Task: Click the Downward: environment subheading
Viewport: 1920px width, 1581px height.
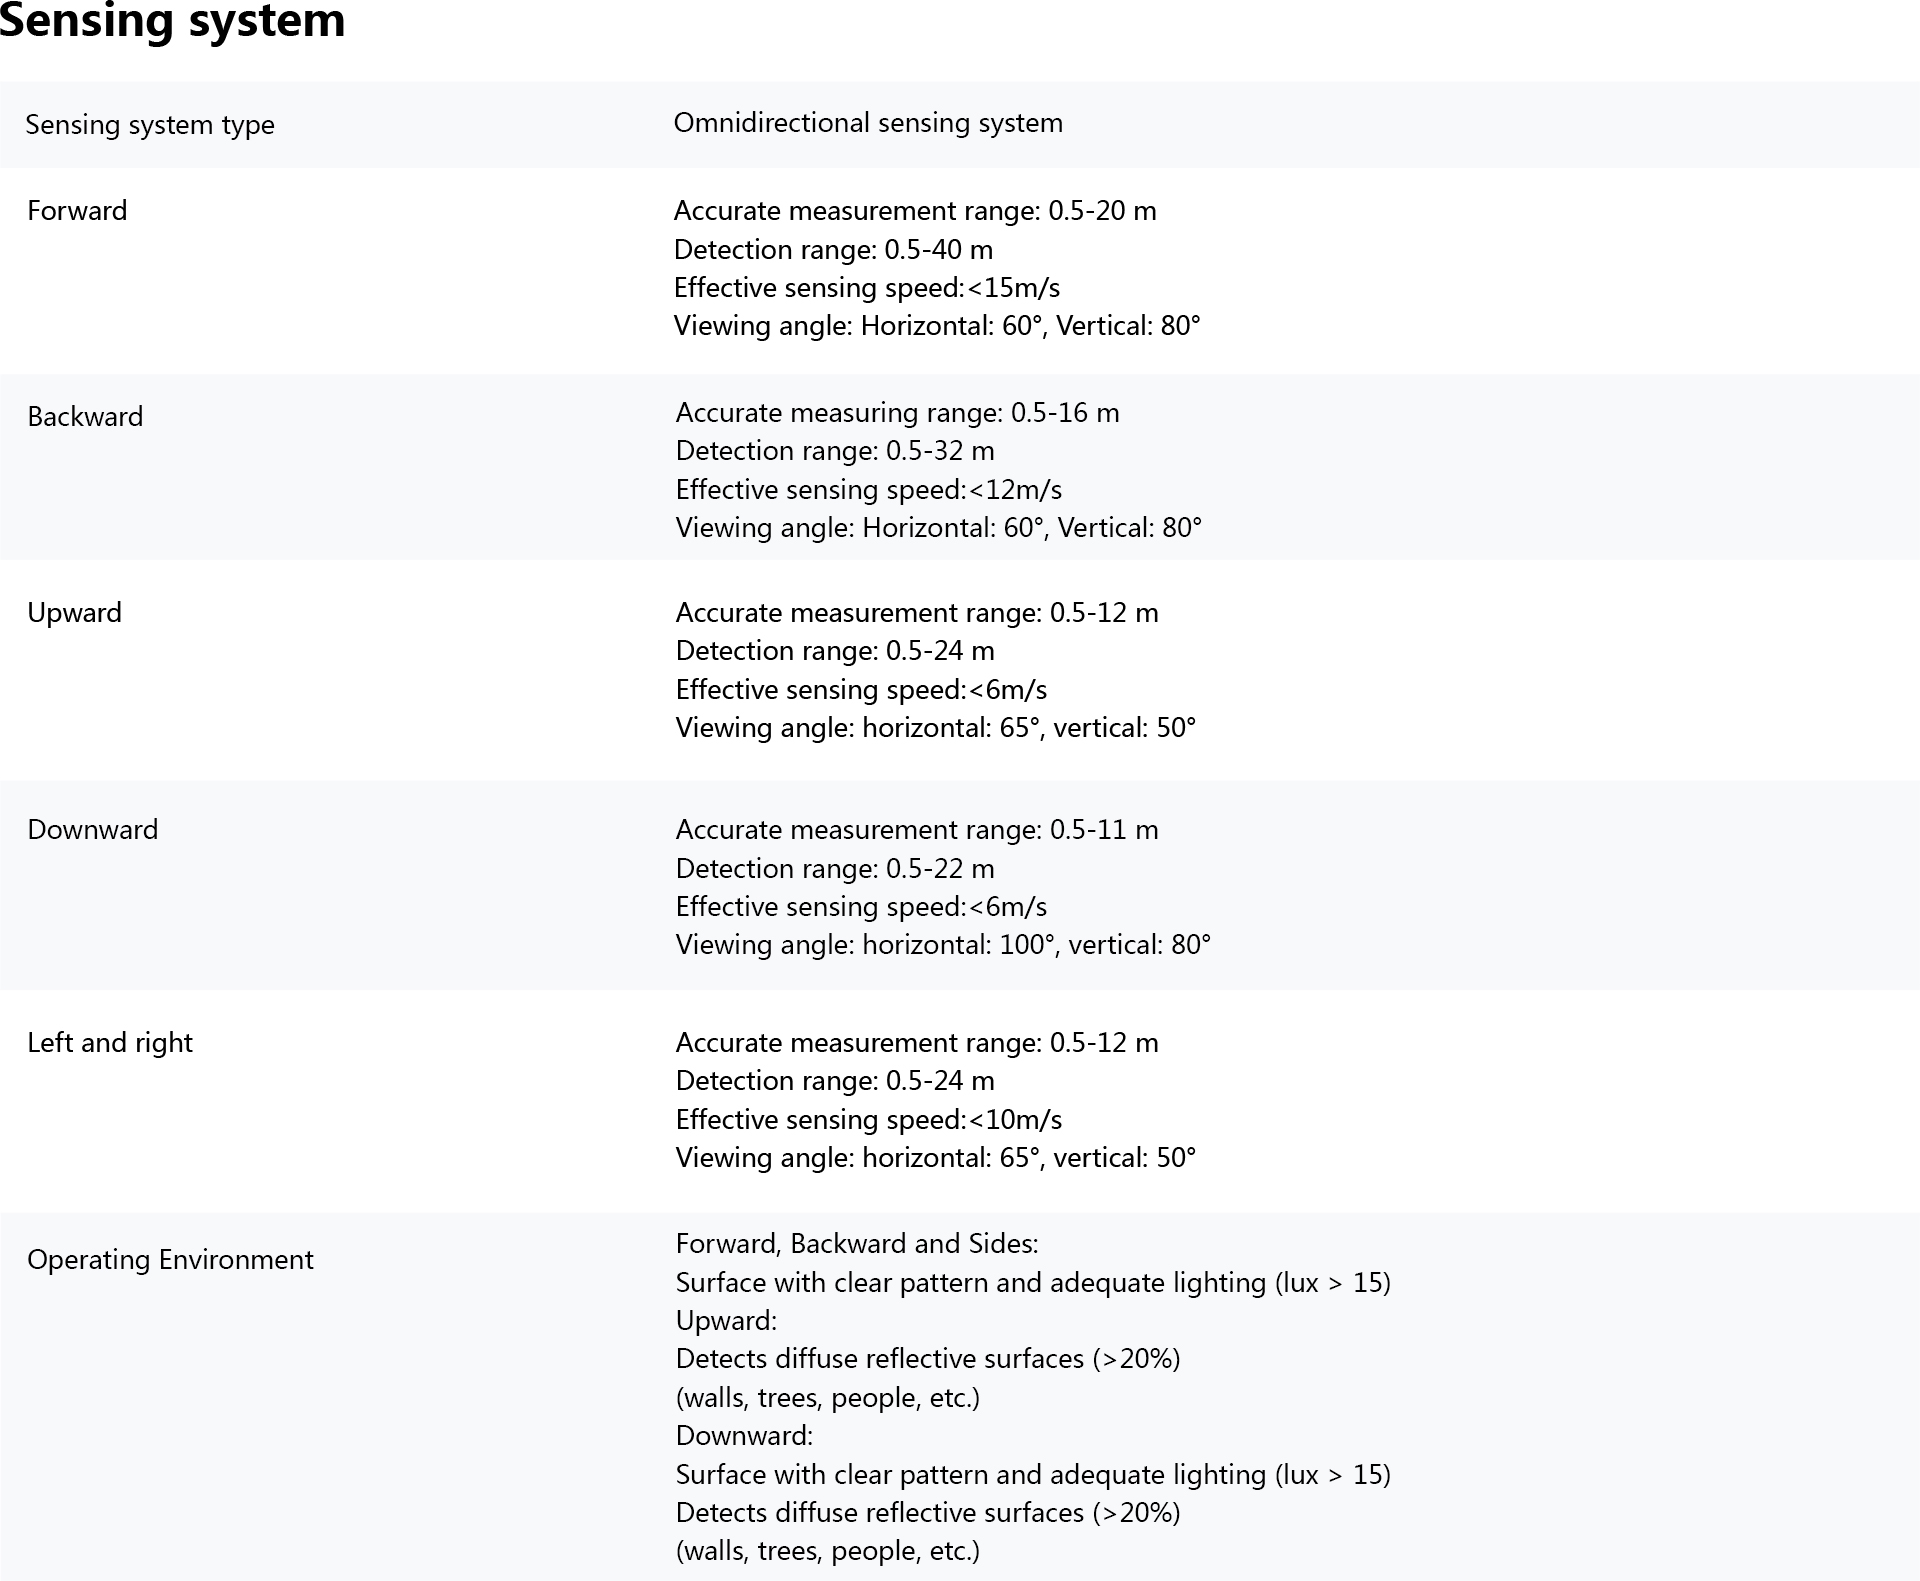Action: tap(744, 1436)
